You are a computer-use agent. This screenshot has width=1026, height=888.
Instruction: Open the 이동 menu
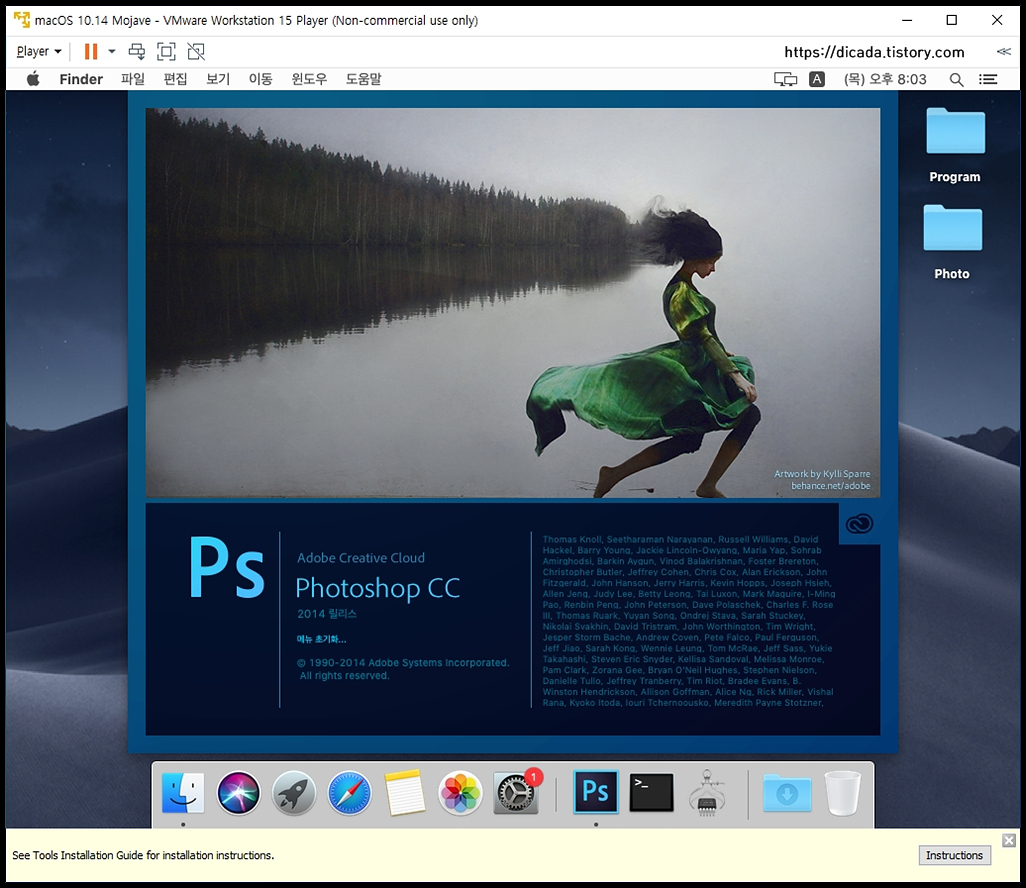click(260, 79)
